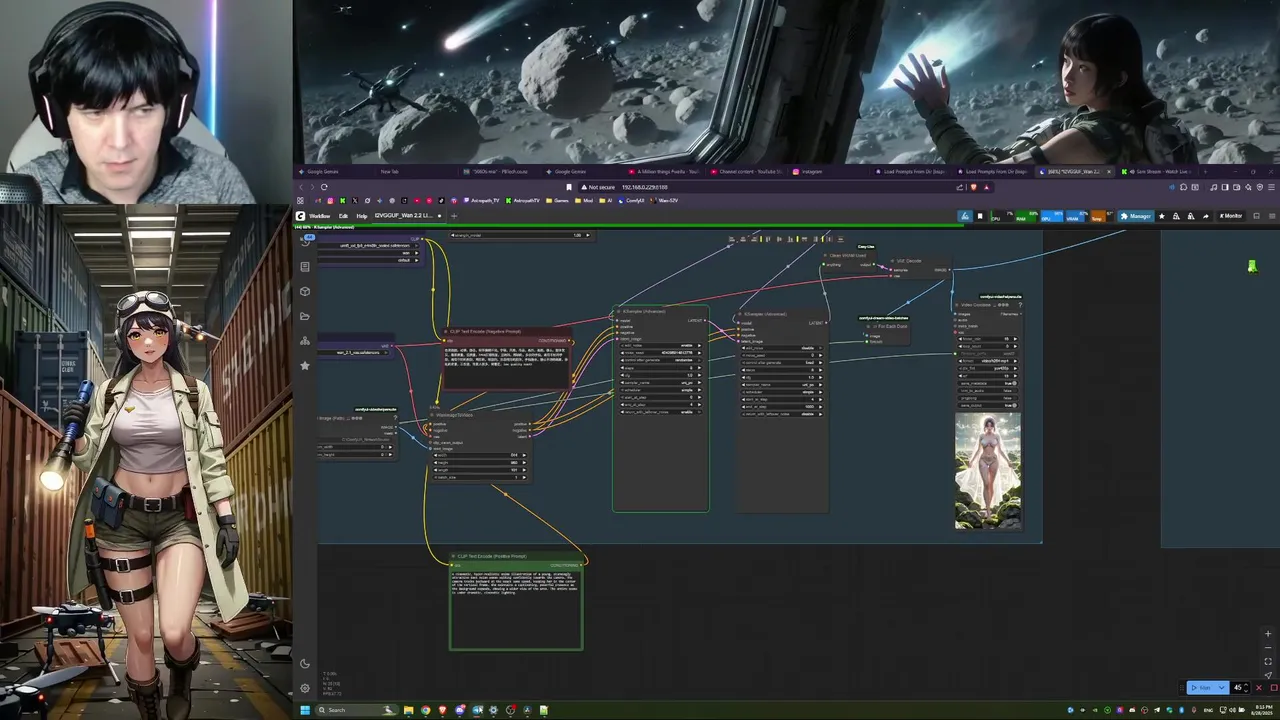Expand the Run button dropdown arrow
This screenshot has height=720, width=1280.
coord(1221,687)
